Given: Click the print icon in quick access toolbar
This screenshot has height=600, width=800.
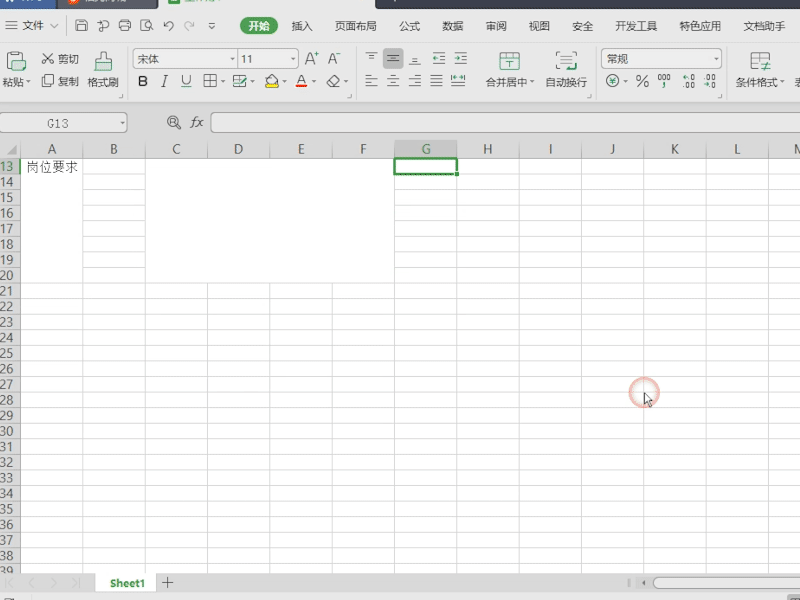Looking at the screenshot, I should (x=125, y=26).
